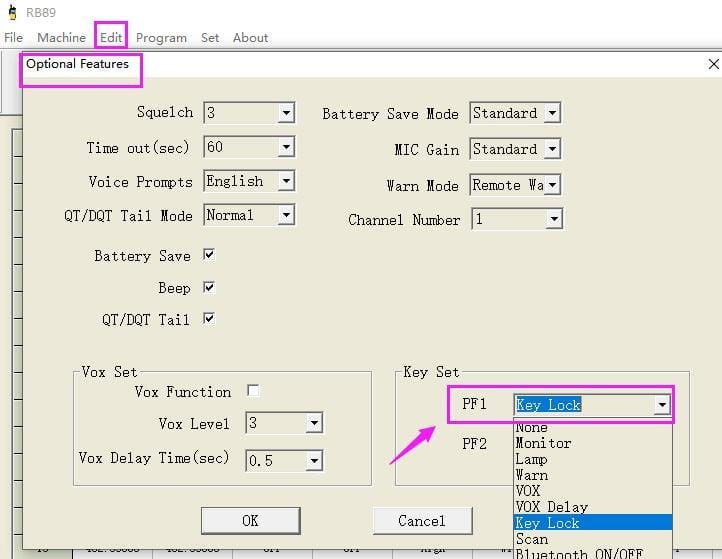Select None in PF1 list

pyautogui.click(x=593, y=427)
